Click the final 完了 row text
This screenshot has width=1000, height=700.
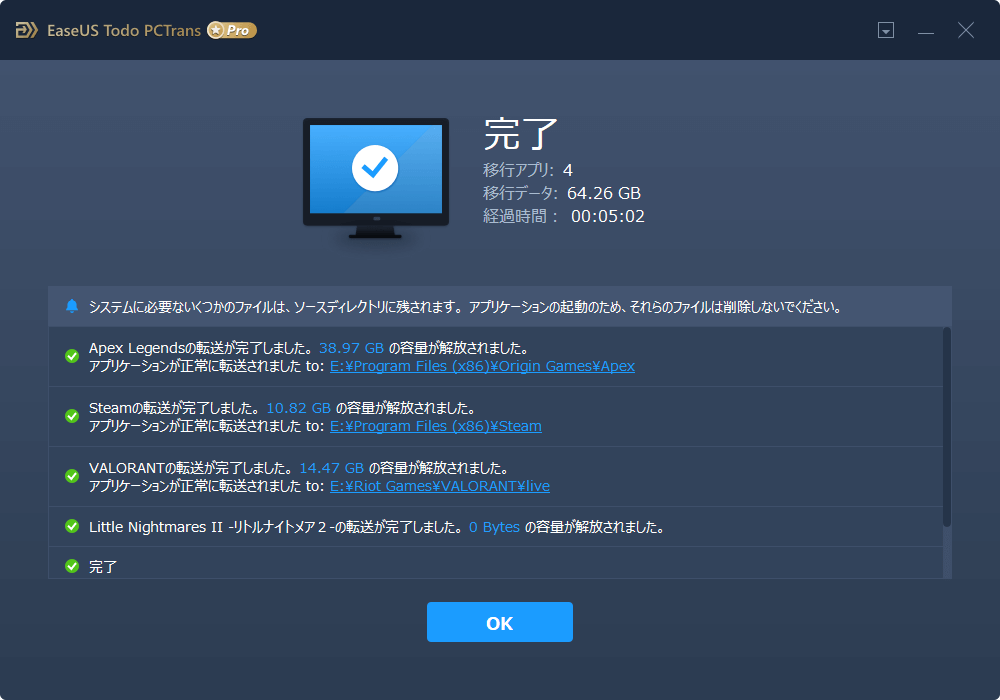click(x=103, y=567)
